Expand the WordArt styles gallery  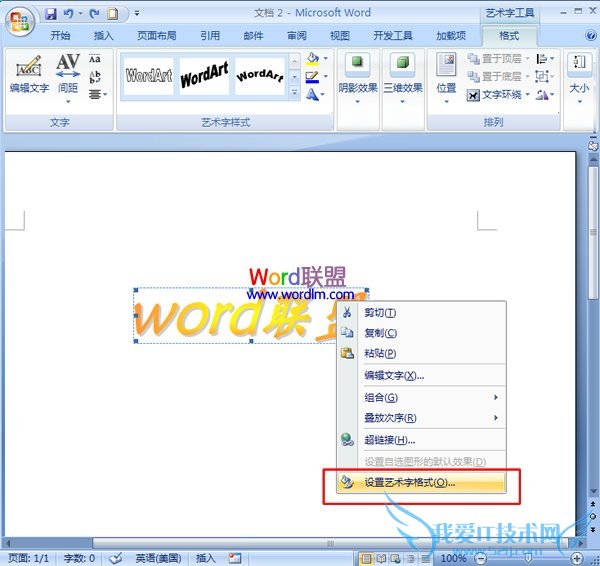coord(294,93)
